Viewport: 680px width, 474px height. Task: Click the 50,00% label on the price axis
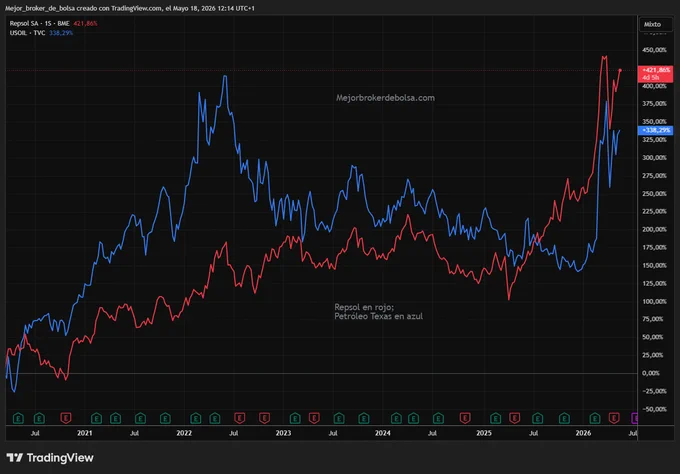coord(653,337)
